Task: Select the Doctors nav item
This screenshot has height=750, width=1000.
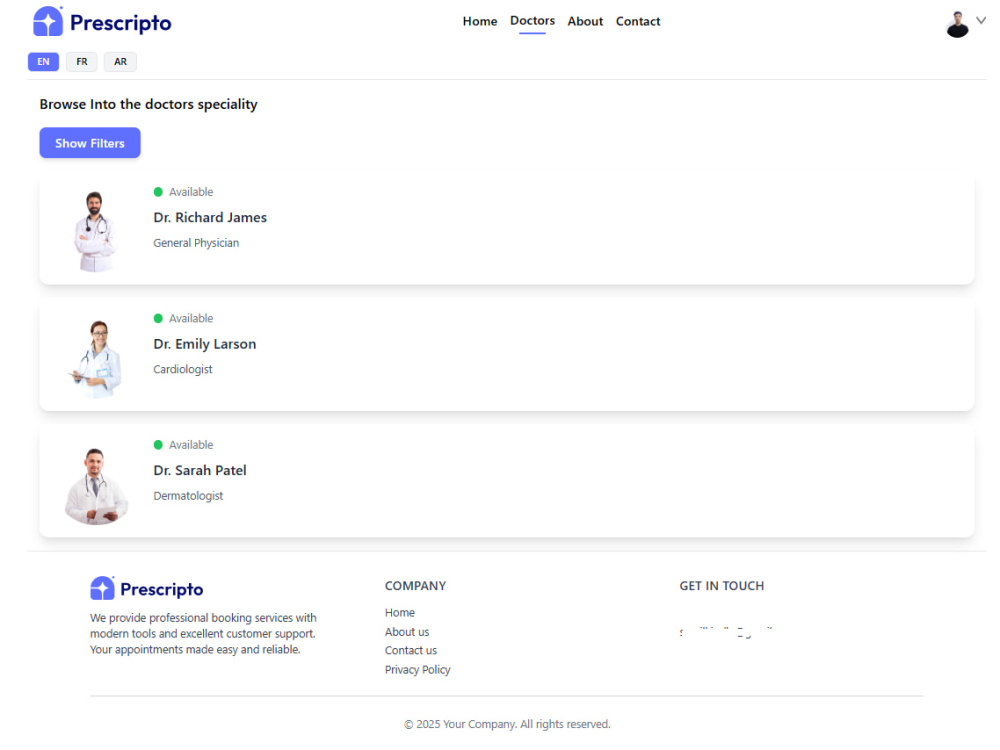Action: [532, 20]
